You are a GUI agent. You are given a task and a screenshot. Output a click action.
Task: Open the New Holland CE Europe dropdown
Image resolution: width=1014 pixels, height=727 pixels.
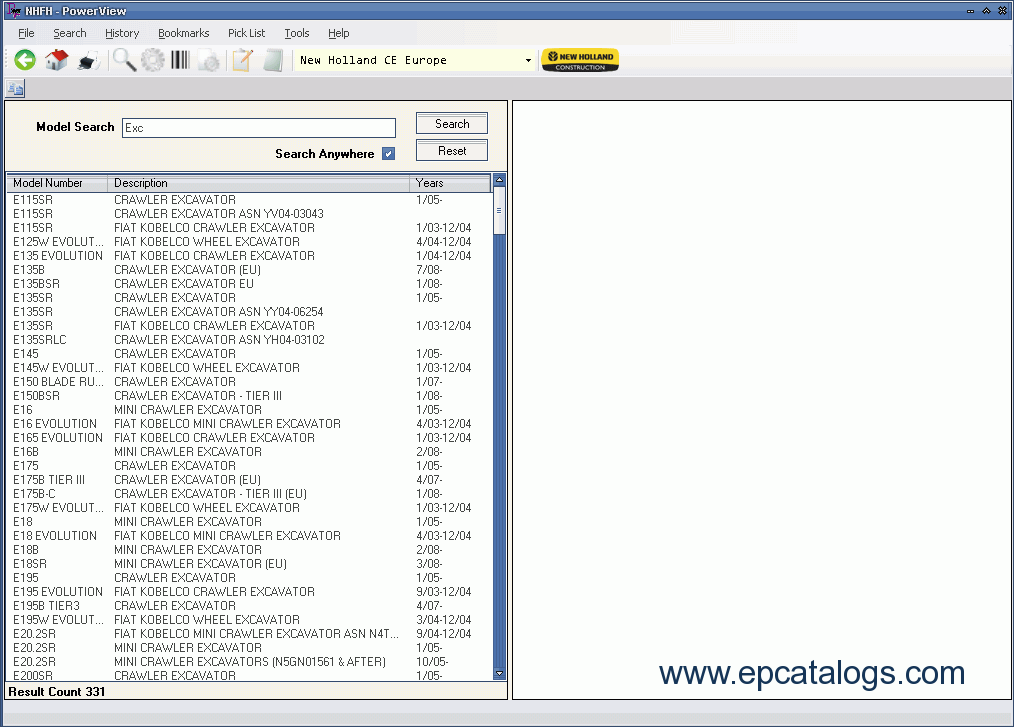(528, 60)
